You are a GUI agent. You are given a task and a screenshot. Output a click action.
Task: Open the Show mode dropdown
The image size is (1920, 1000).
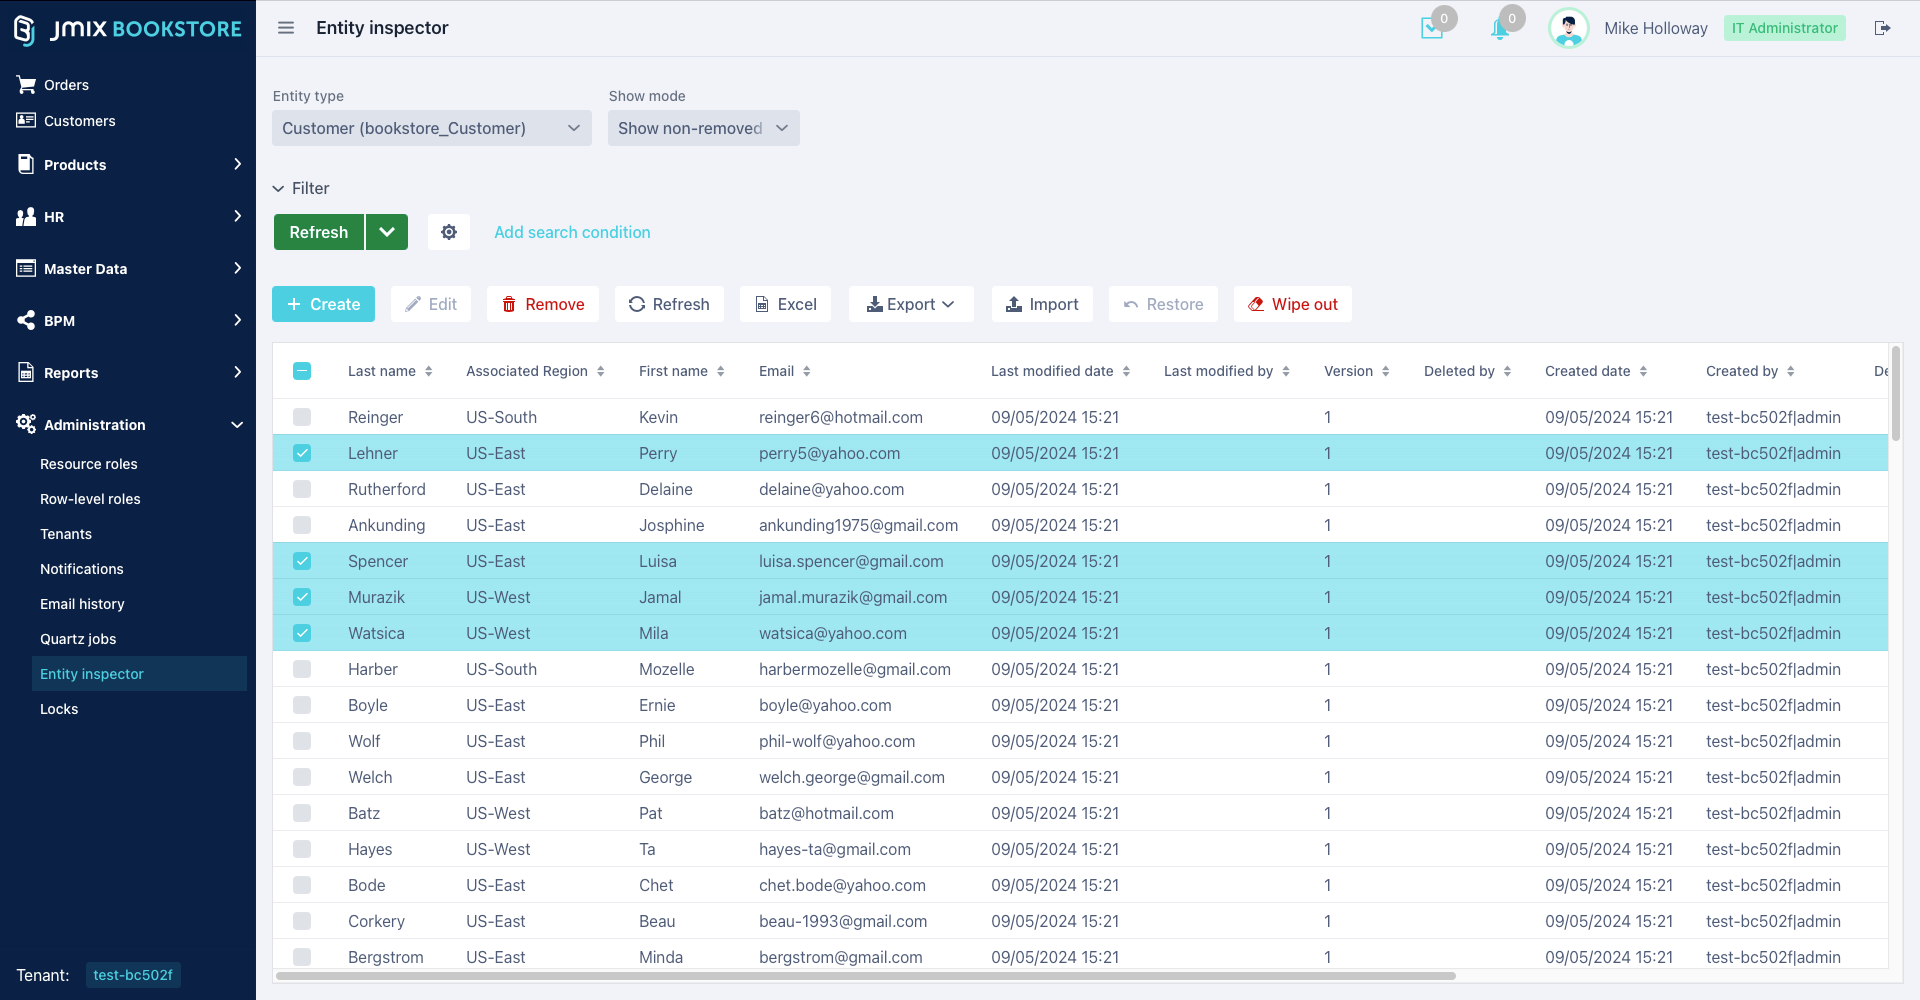point(704,128)
